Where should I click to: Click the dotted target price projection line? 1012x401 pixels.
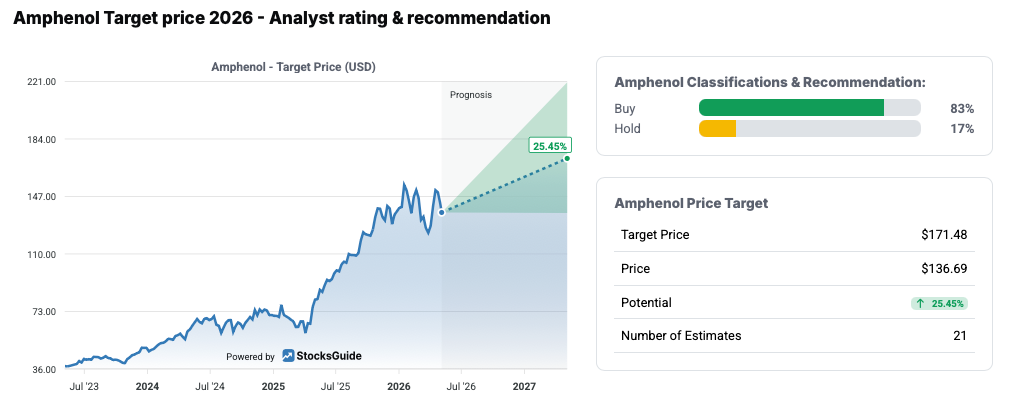point(504,185)
